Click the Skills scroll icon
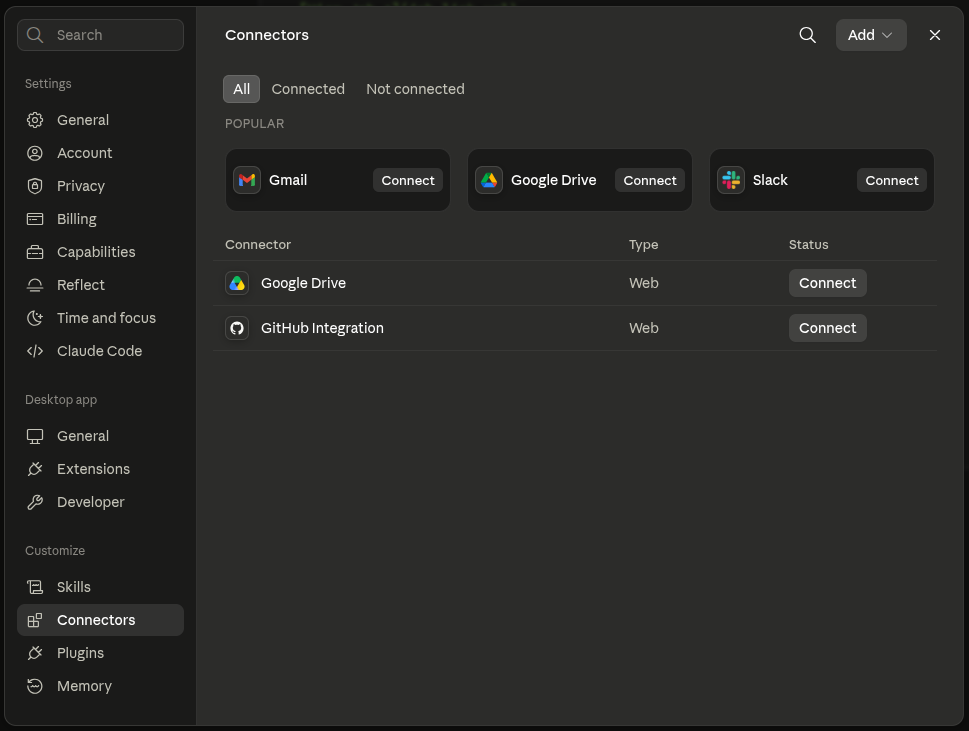Screen dimensions: 969x731 35,587
